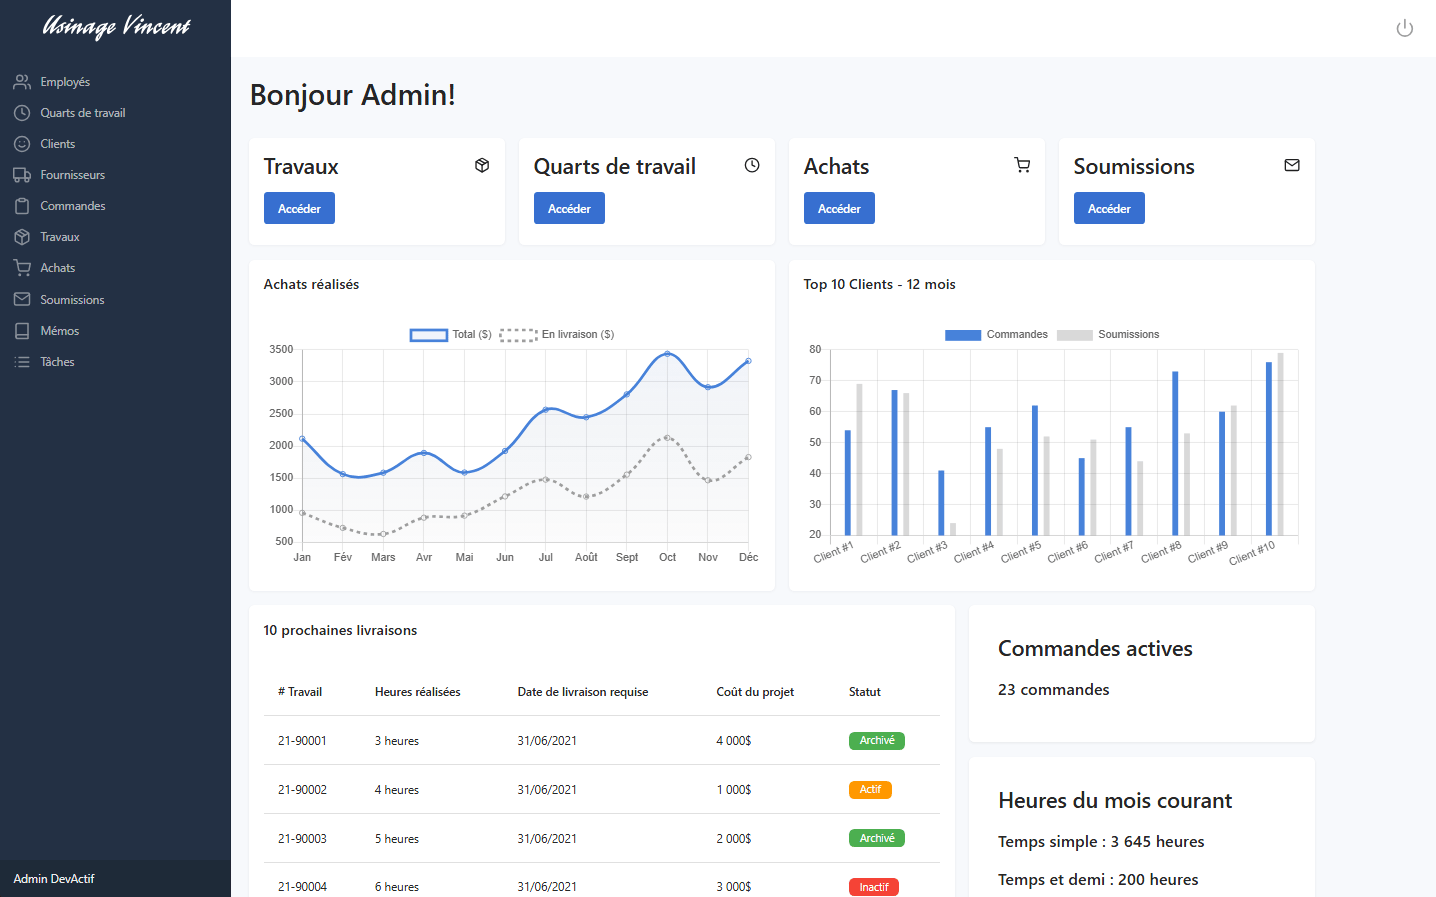
Task: Click the clock icon beside Quarts de travail in sidebar
Action: pos(22,113)
